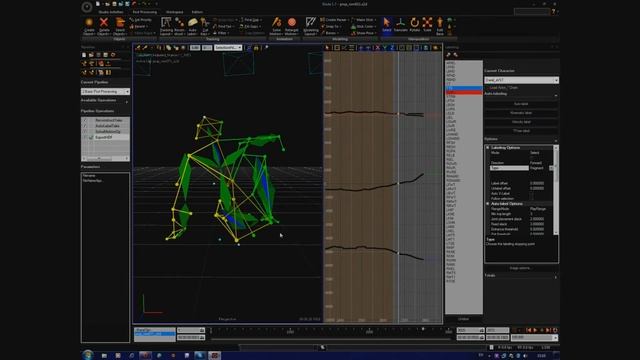Image resolution: width=640 pixels, height=360 pixels.
Task: Toggle checkbox of third pipeline operation
Action: click(85, 132)
